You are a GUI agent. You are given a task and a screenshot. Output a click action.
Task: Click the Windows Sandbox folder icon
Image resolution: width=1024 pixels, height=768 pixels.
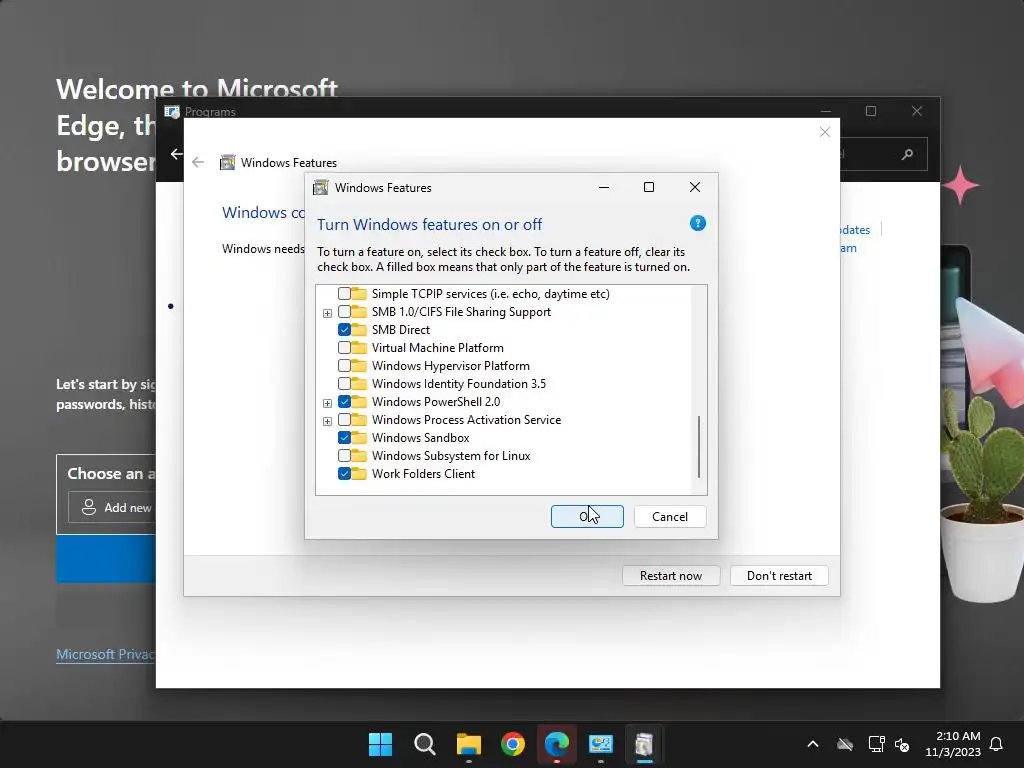[x=359, y=438]
